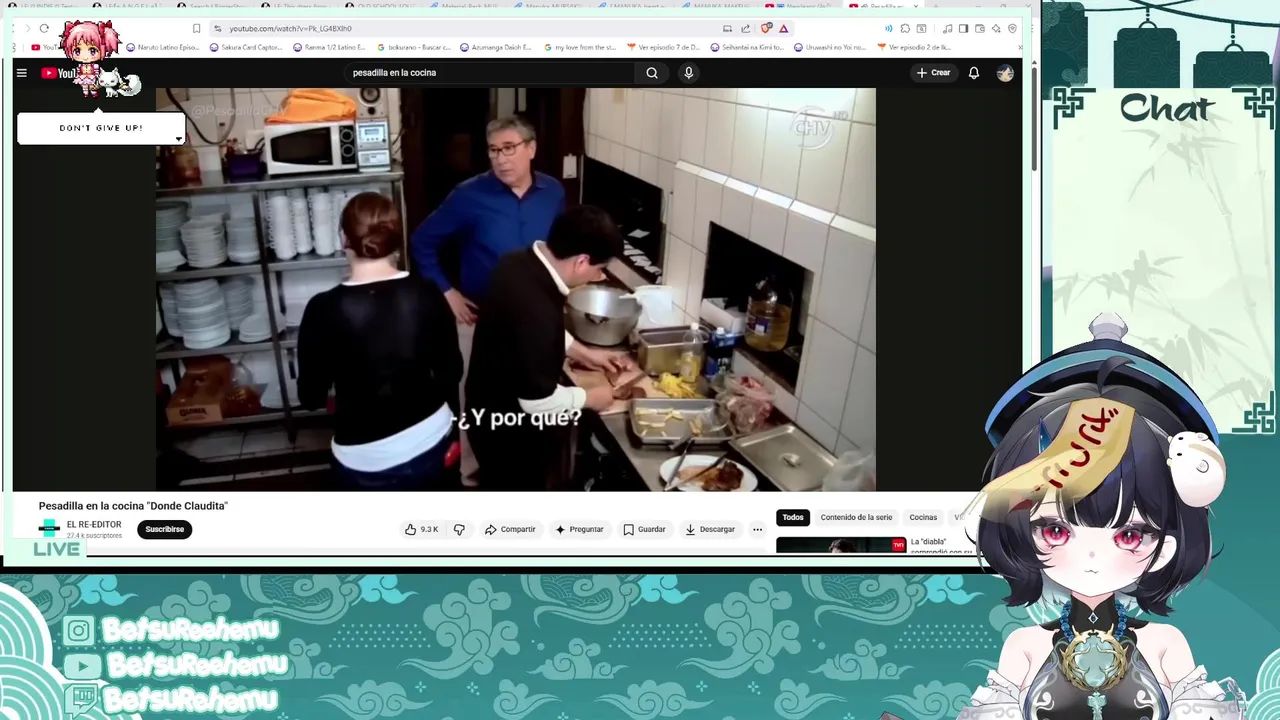Screen dimensions: 1280x720
Task: Open the Ver episodio 7 de D... bookmark
Action: click(664, 47)
